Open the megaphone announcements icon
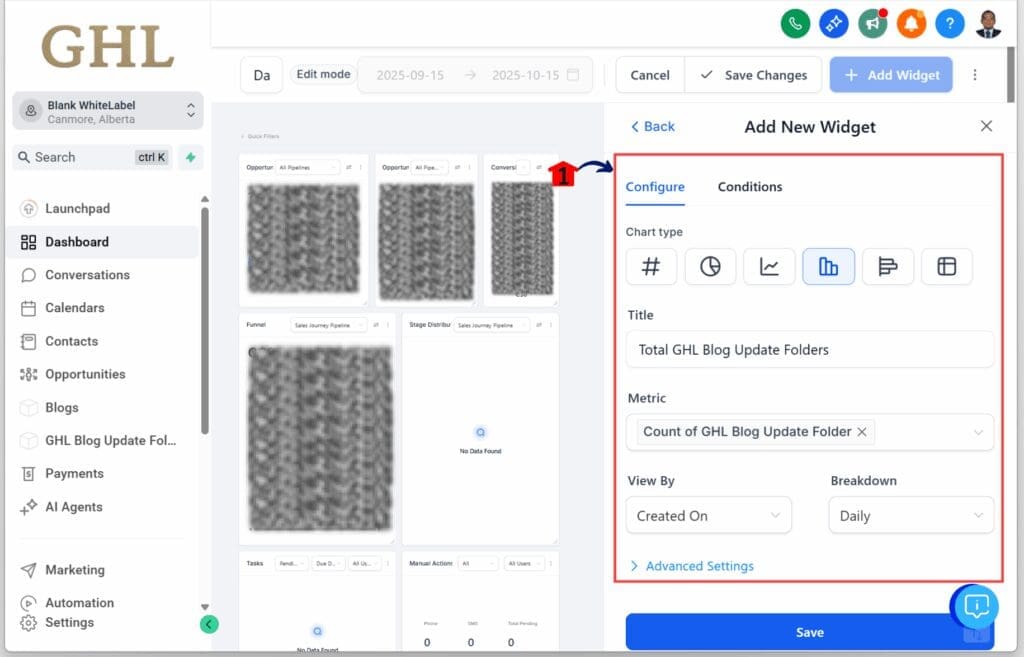1024x657 pixels. [872, 23]
